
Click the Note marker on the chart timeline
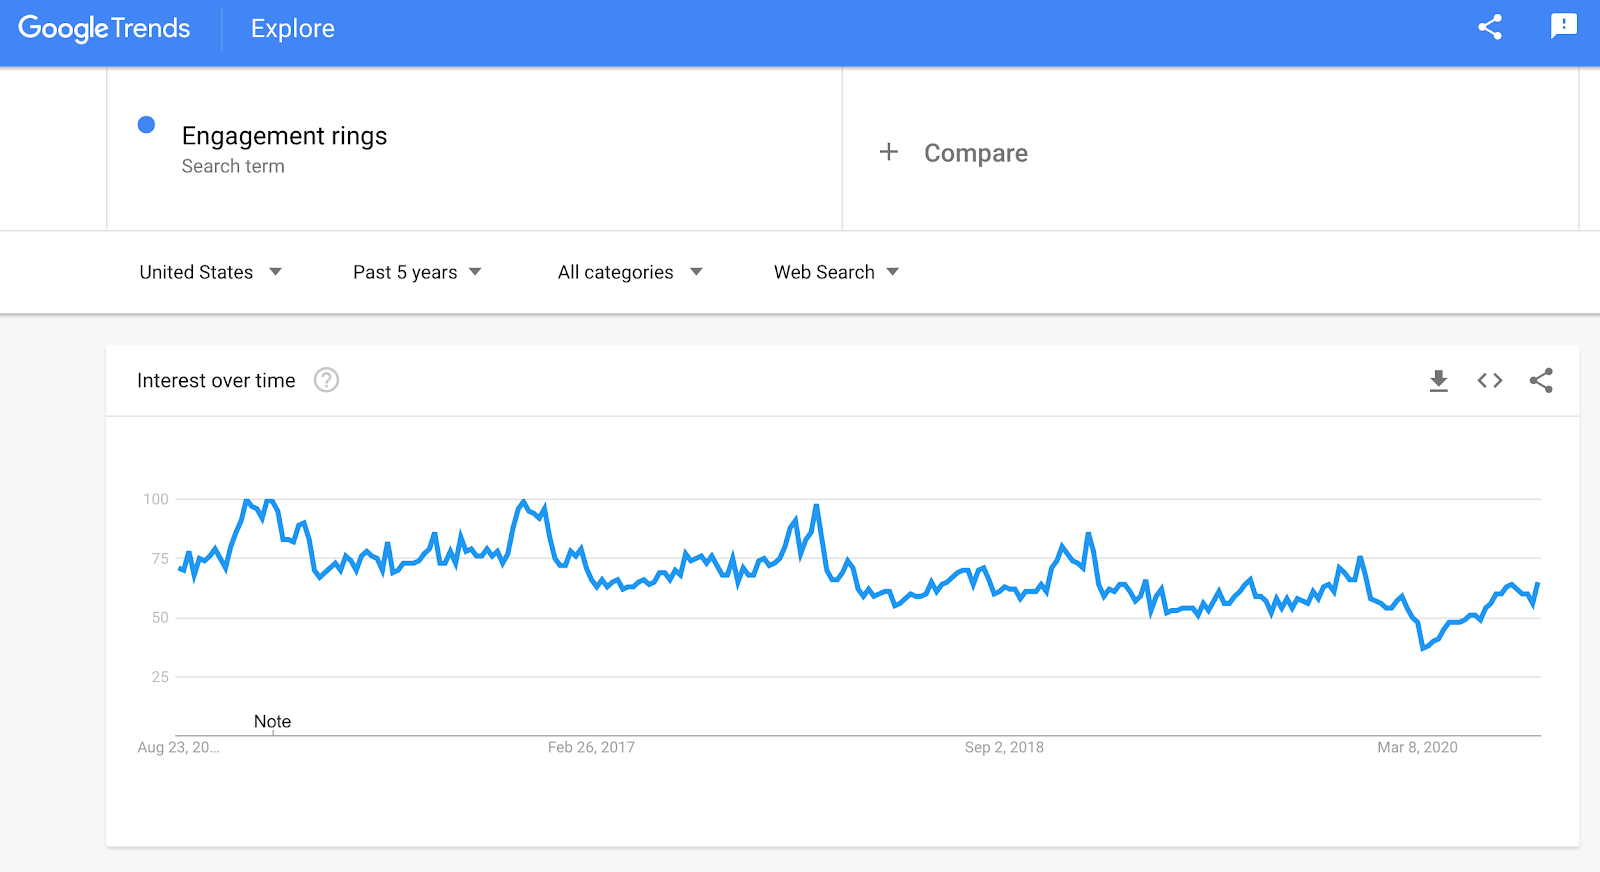272,722
